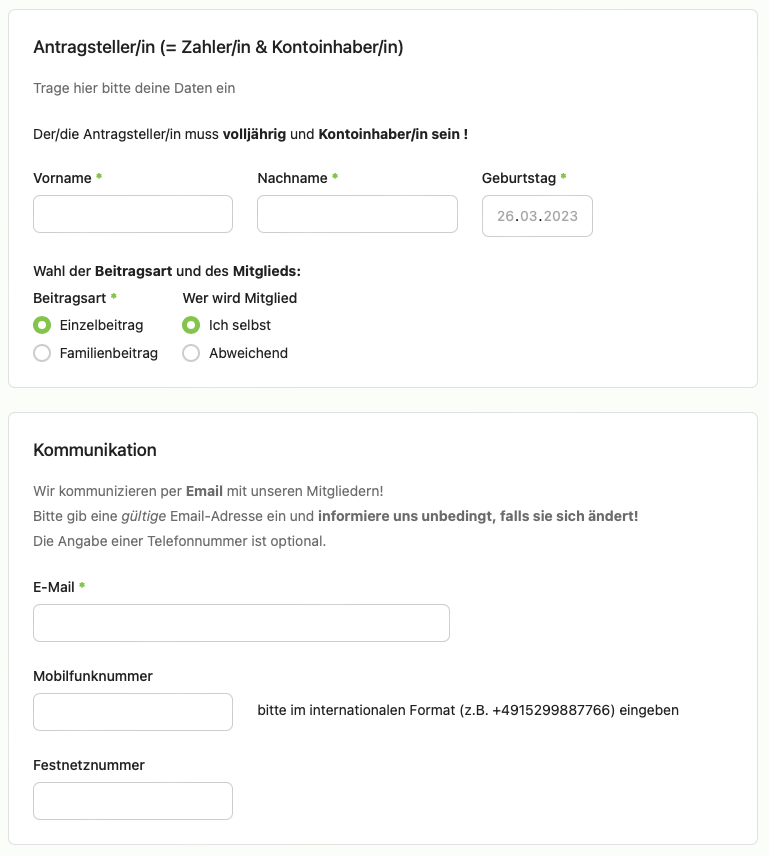Choose the Abweichend radio option
Viewport: 769px width, 856px height.
point(191,353)
